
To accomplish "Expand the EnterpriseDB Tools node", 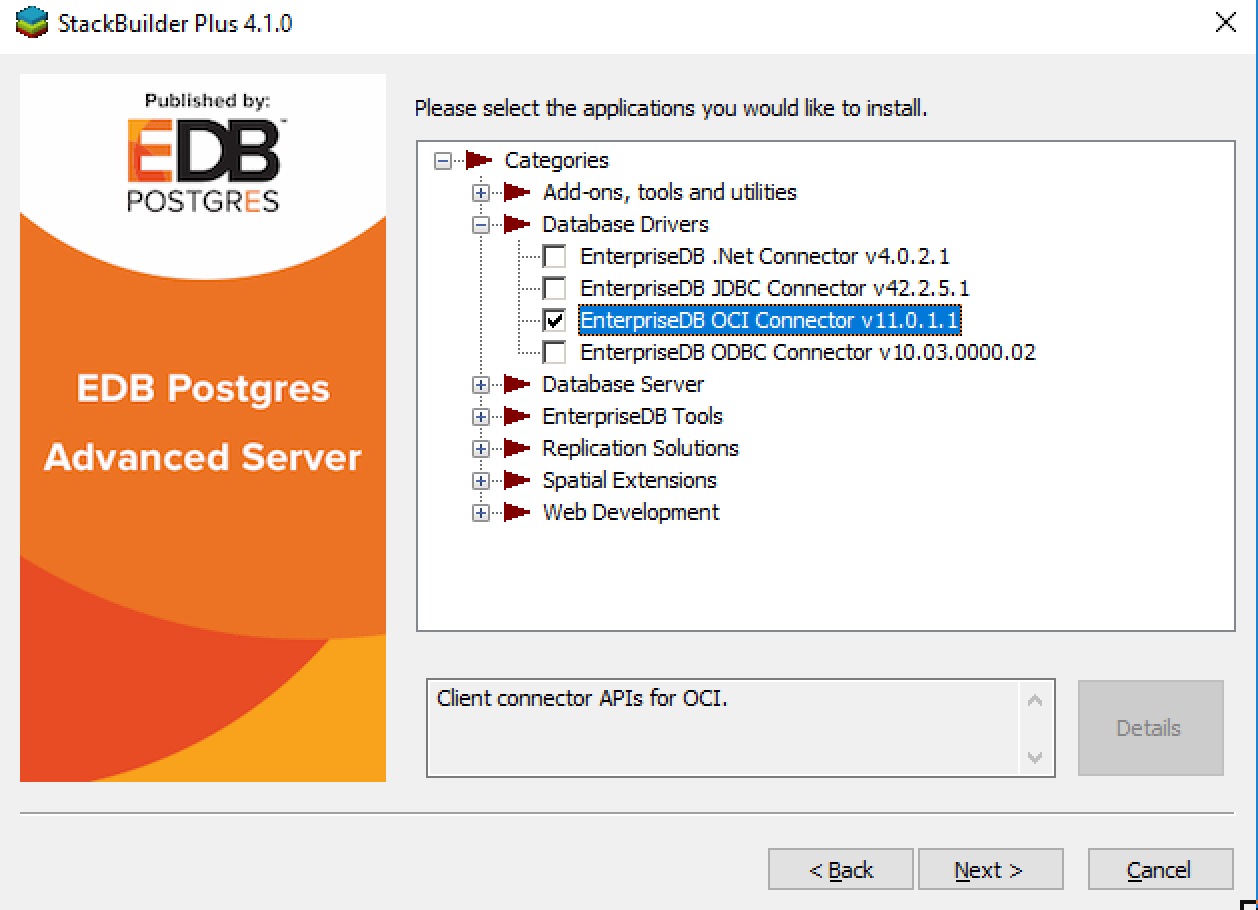I will pyautogui.click(x=481, y=417).
